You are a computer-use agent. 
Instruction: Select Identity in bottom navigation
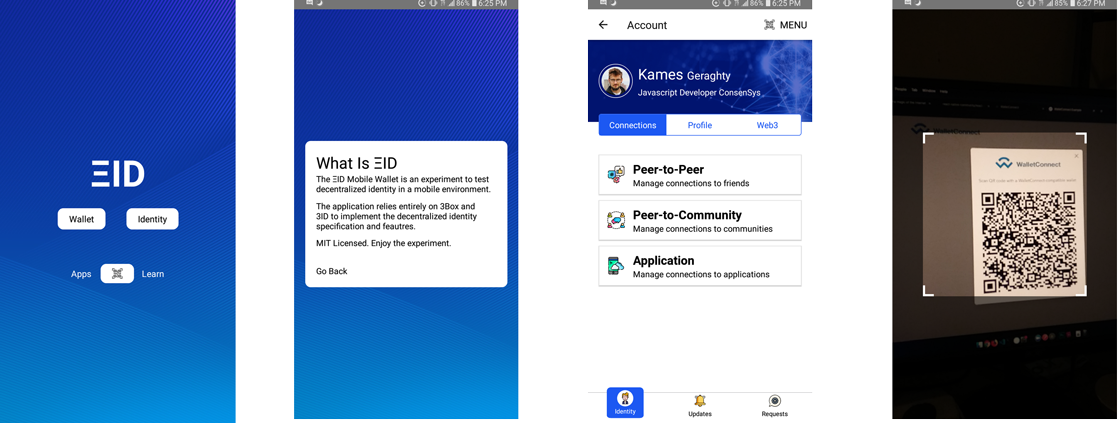click(x=625, y=403)
